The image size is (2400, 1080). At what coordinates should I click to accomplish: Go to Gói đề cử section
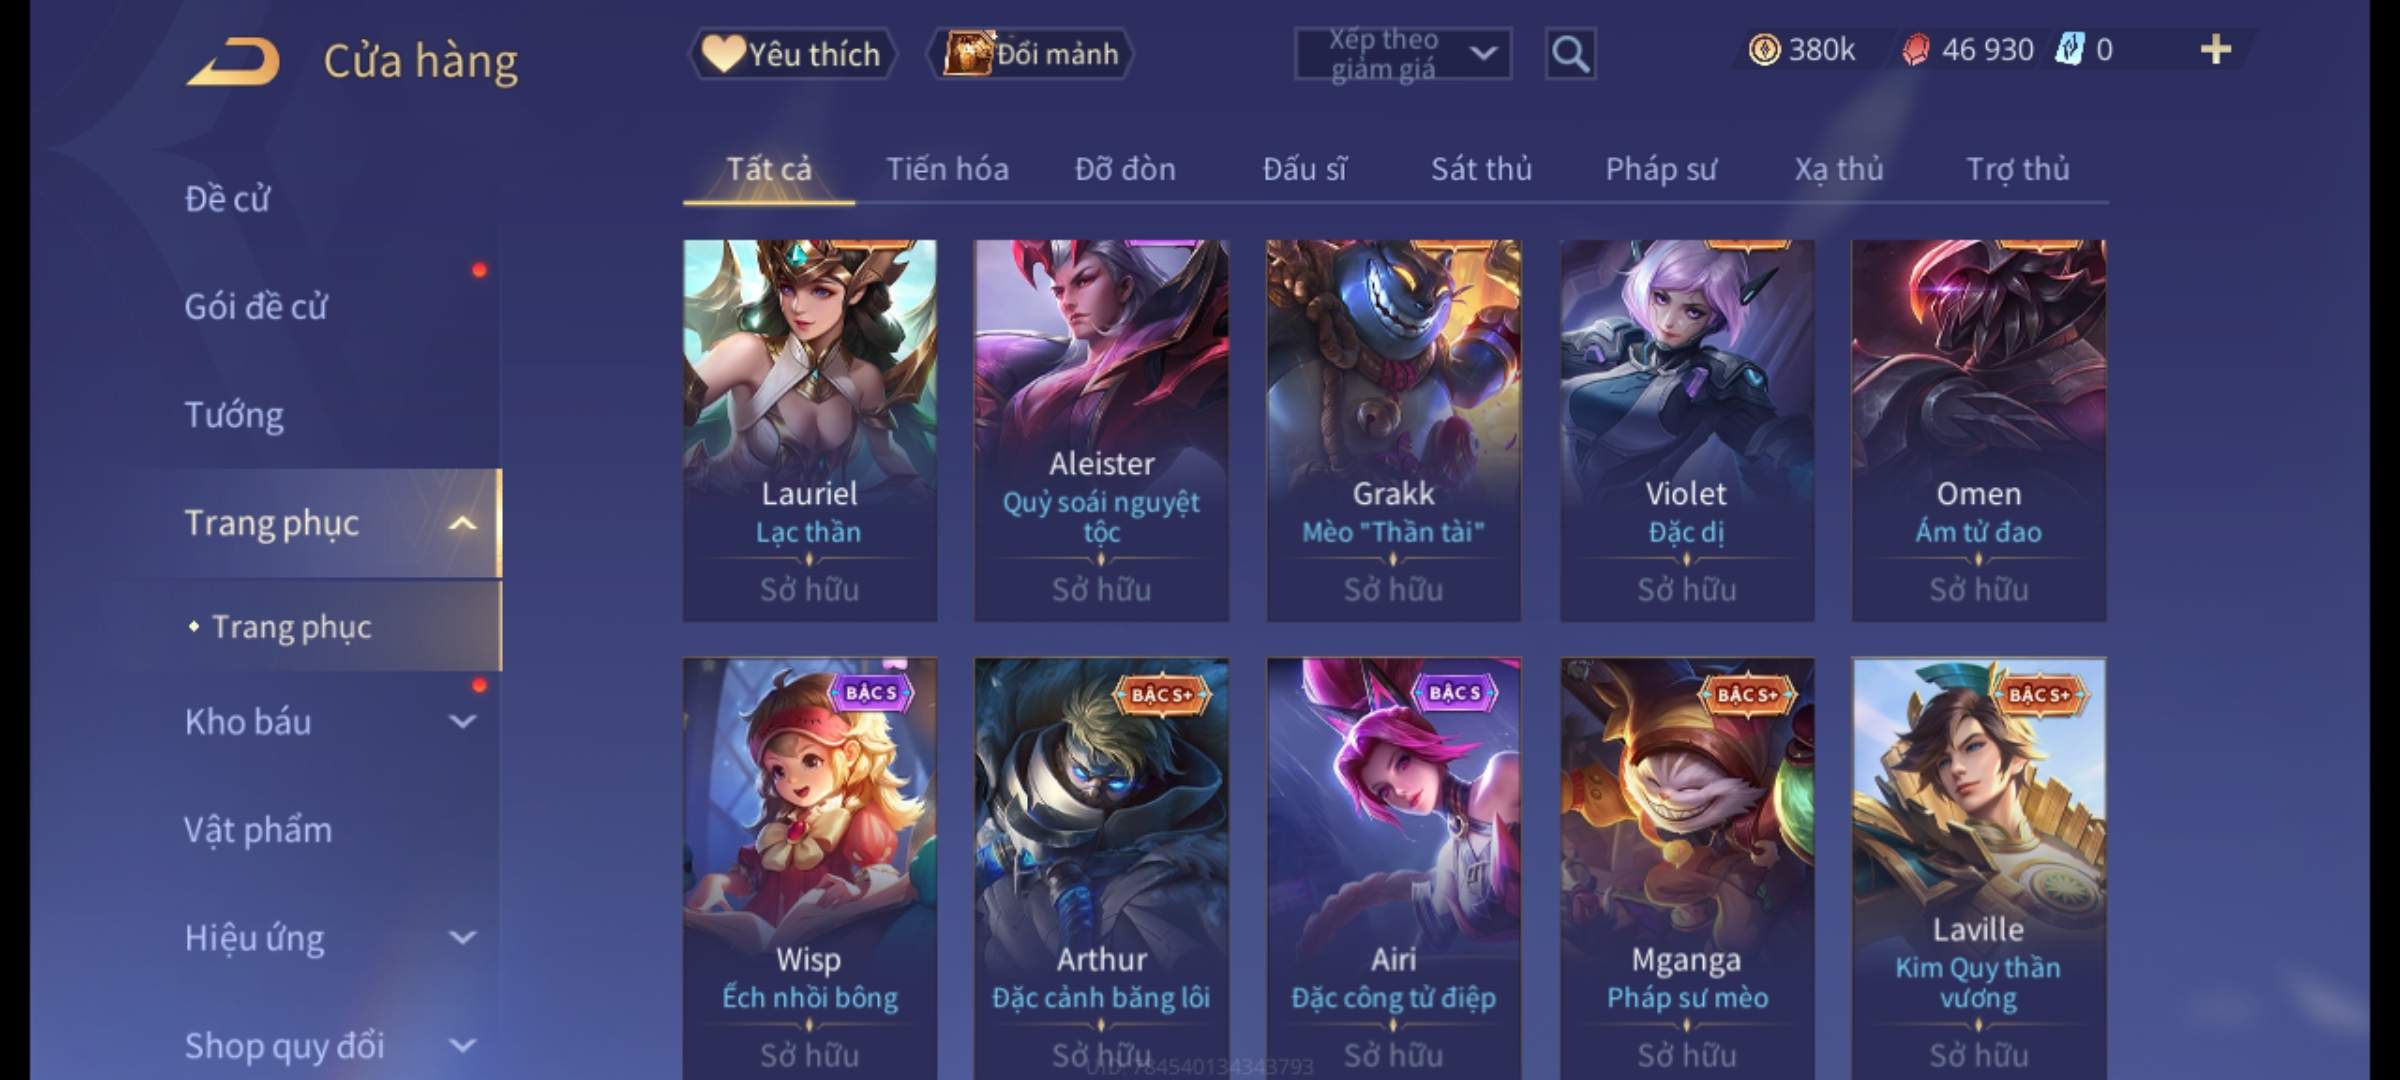coord(256,307)
